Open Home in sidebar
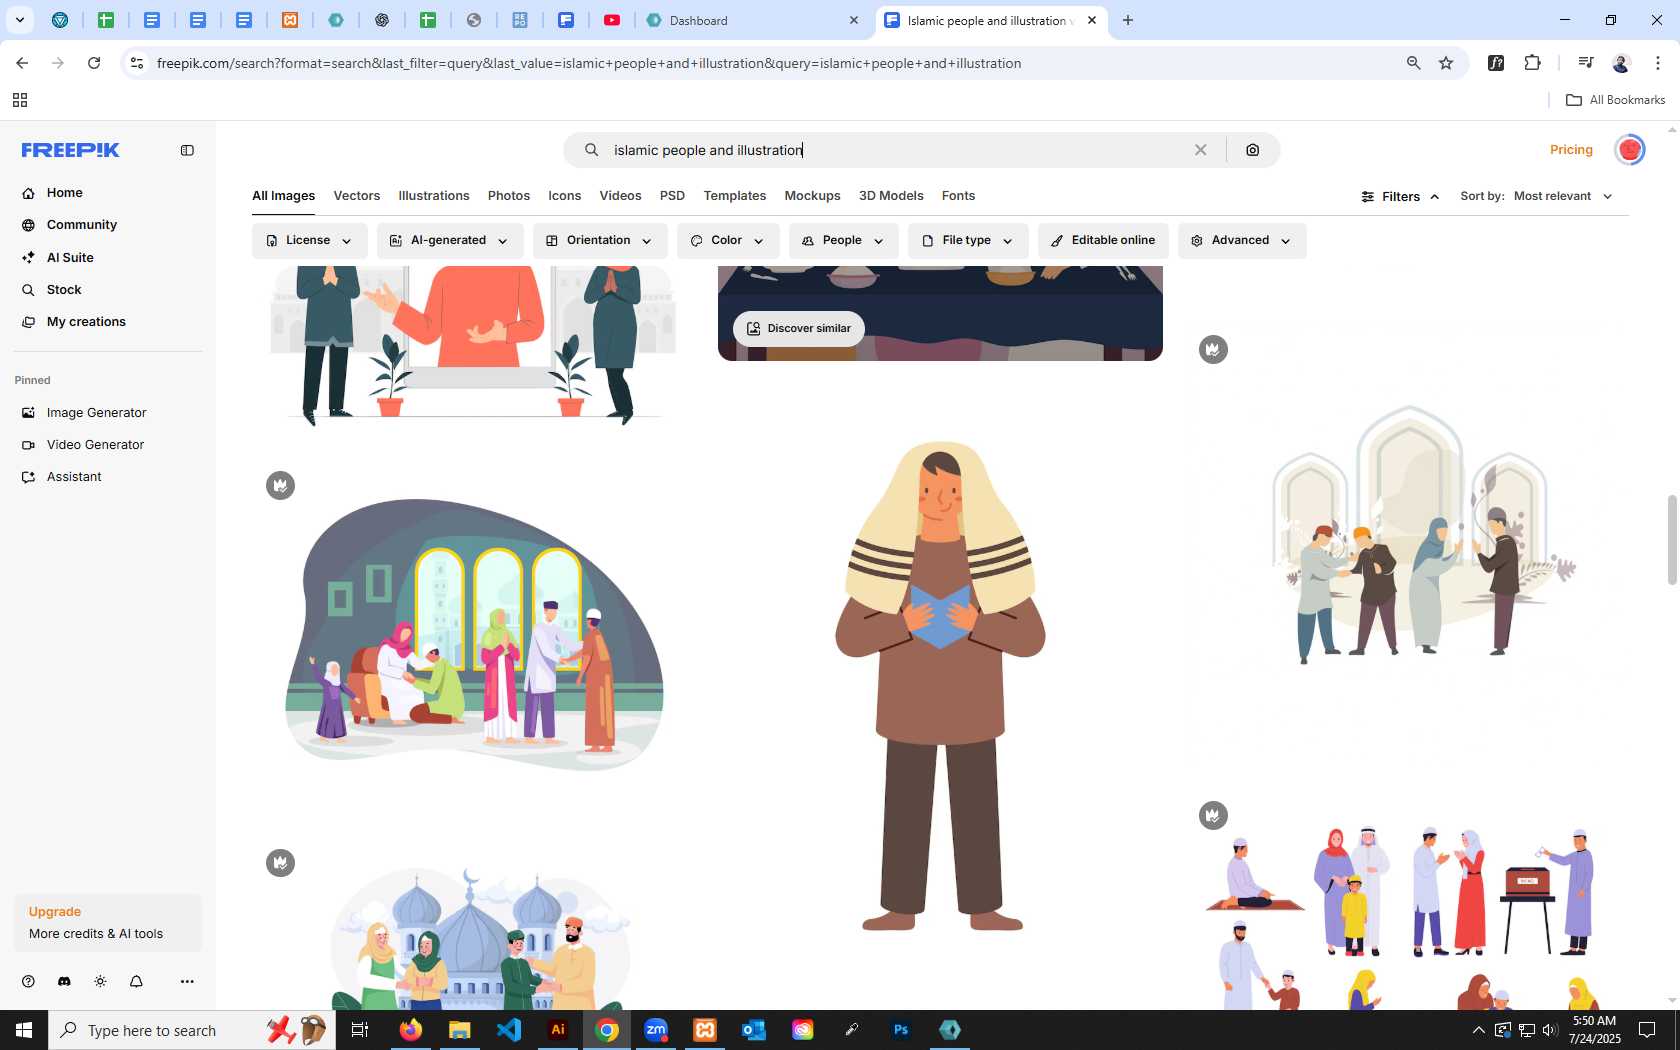The image size is (1680, 1050). pos(64,192)
